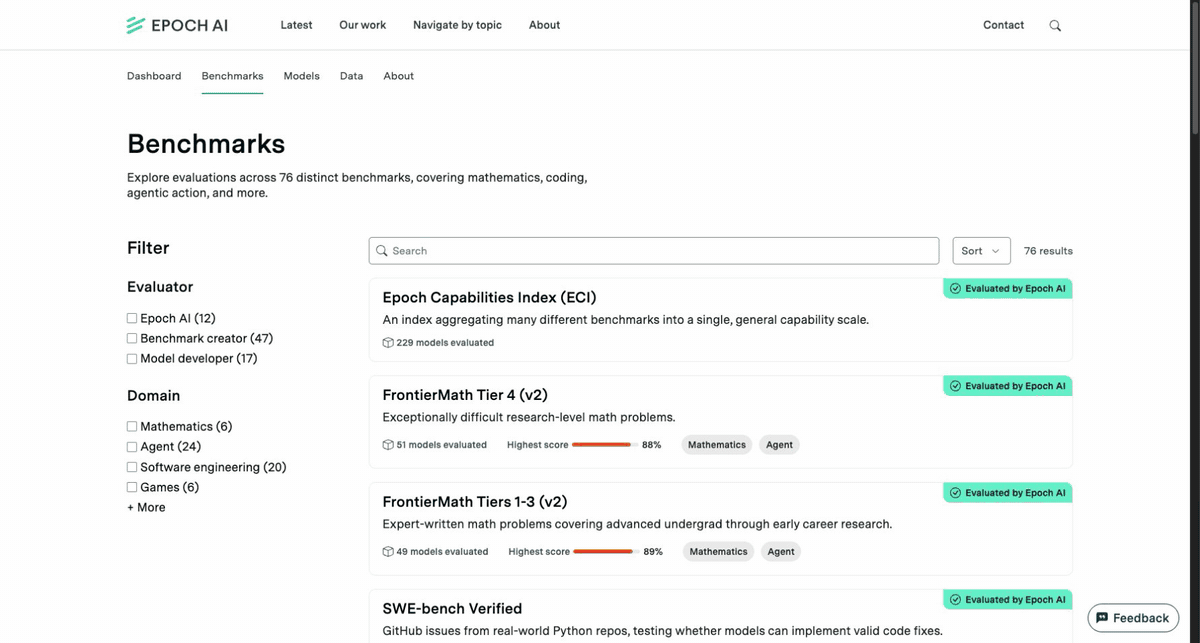Select the Mathematics (6) domain filter
Screen dimensions: 1200x643
(132, 426)
